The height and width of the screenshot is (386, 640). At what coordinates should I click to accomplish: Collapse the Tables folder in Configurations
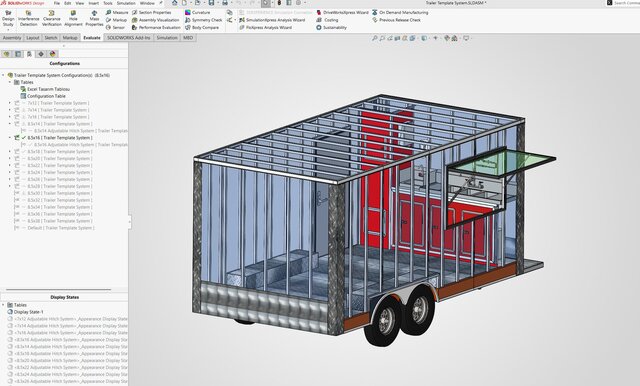point(10,82)
